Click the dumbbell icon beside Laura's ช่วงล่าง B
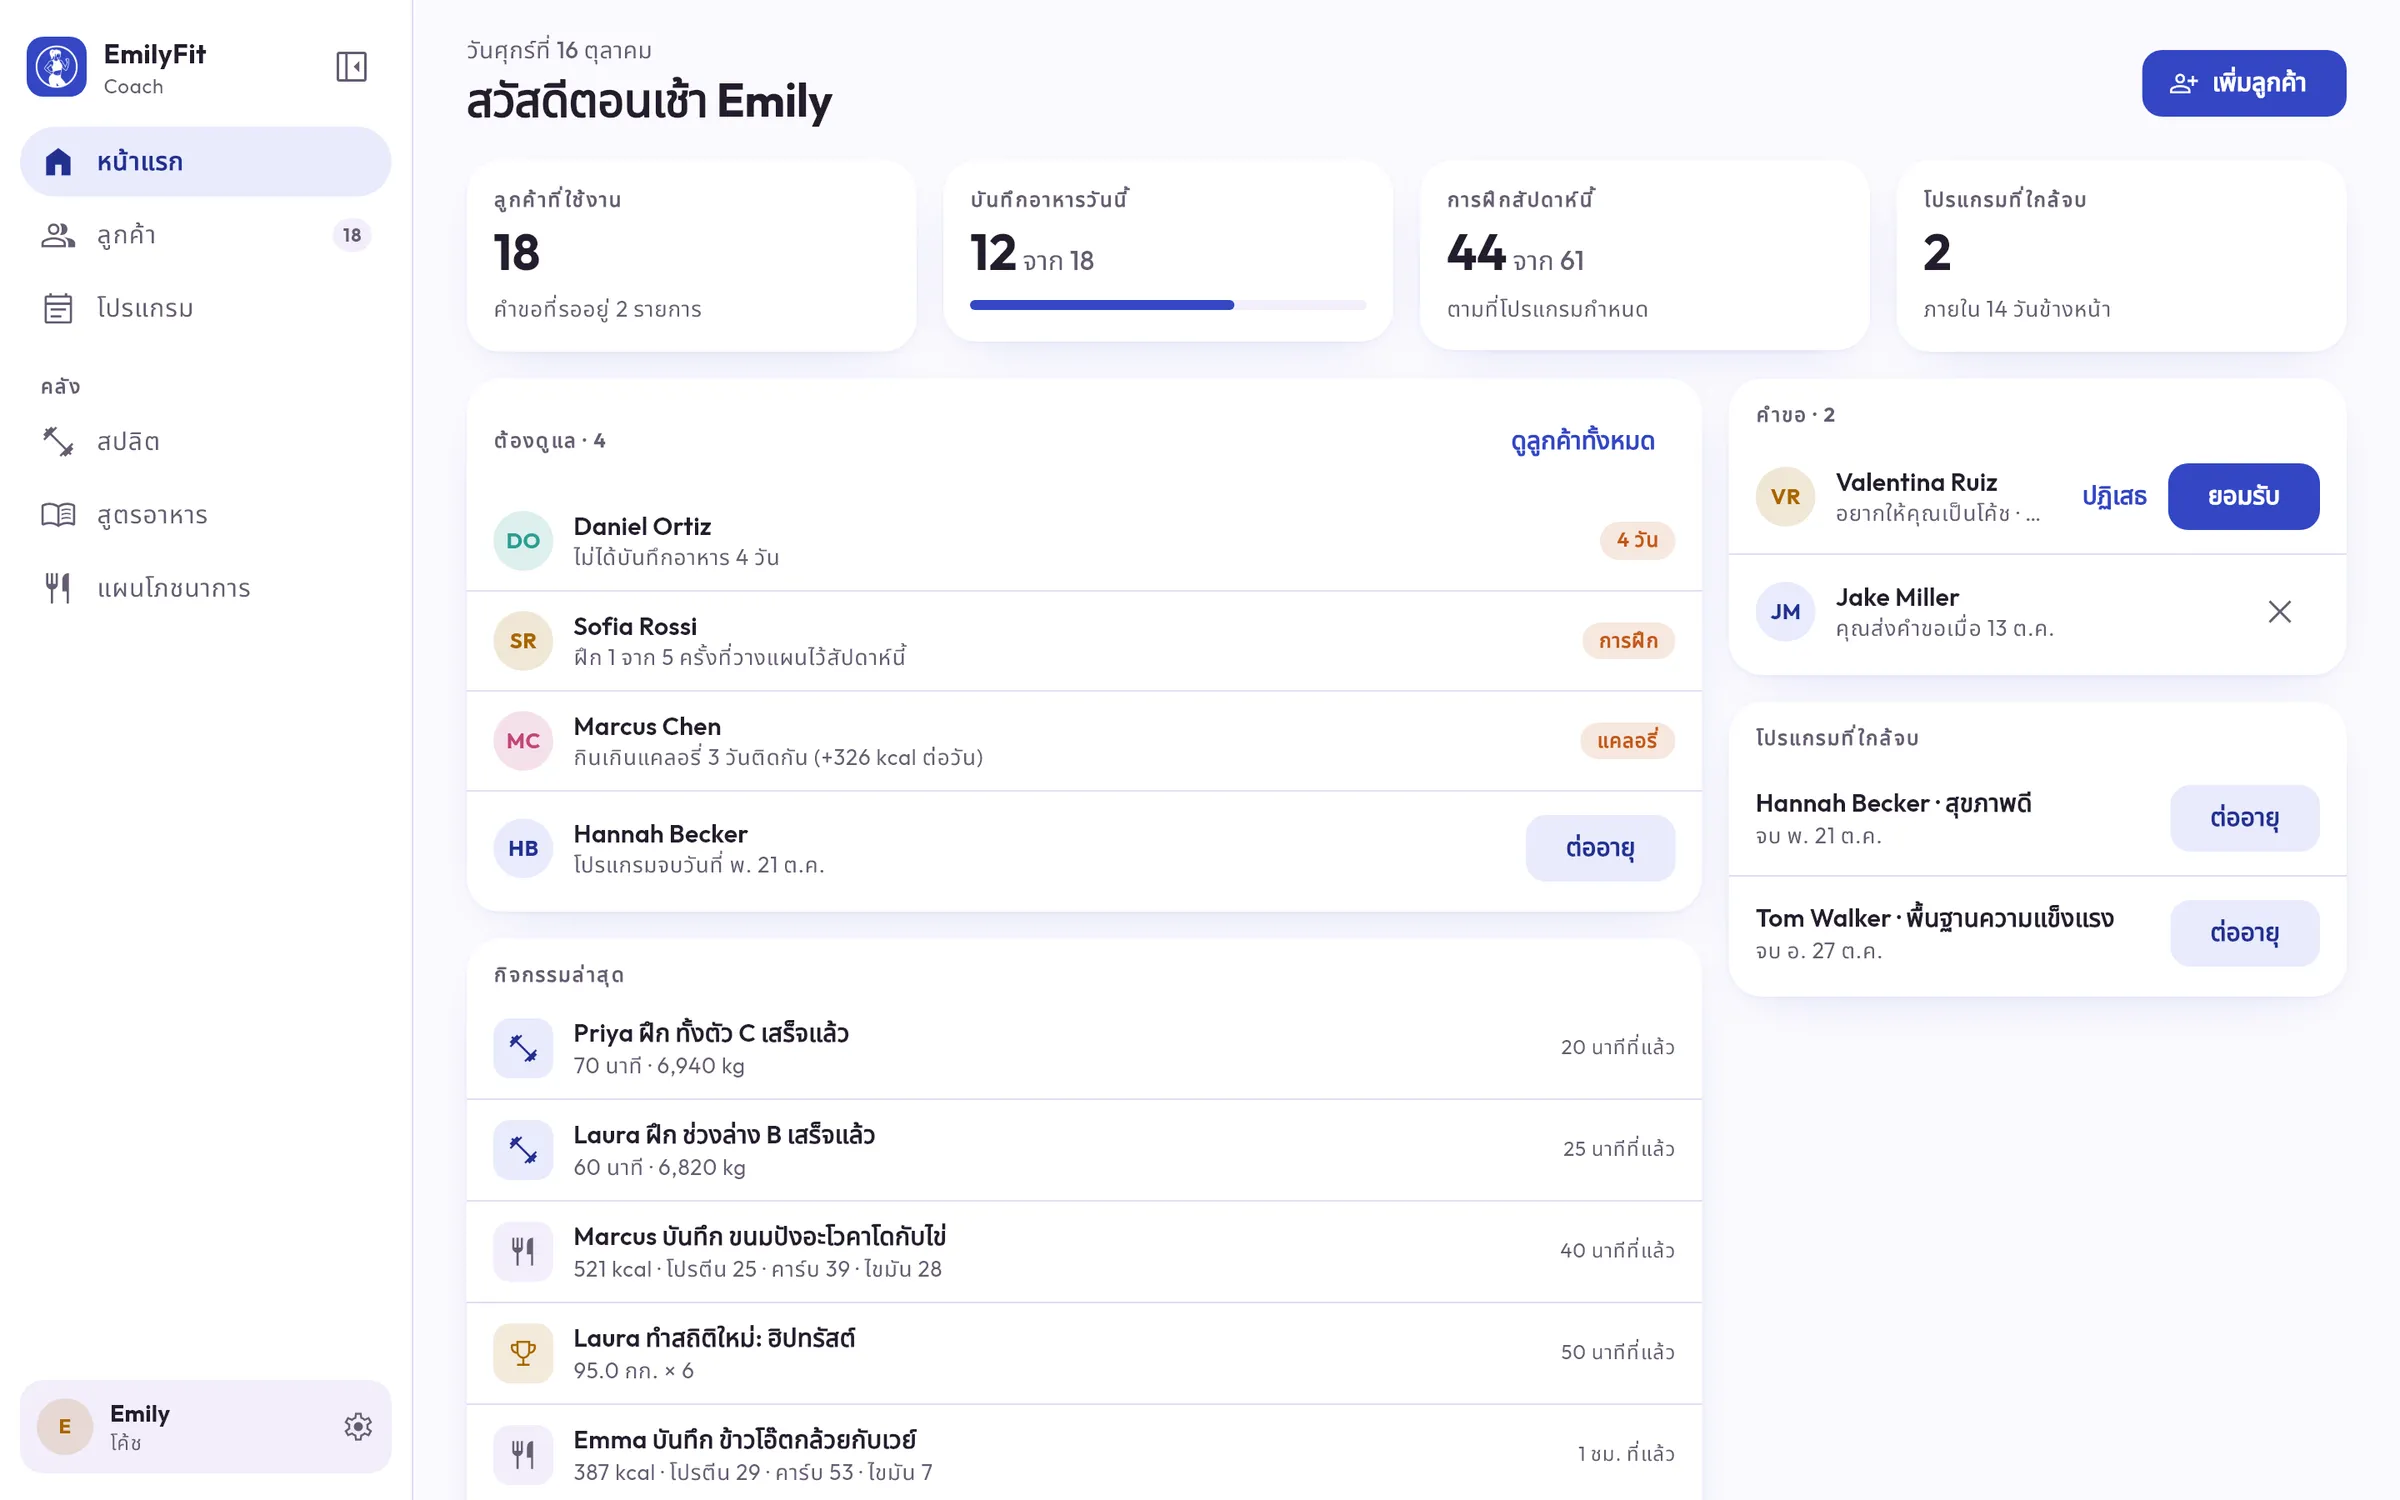Viewport: 2400px width, 1500px height. [523, 1149]
